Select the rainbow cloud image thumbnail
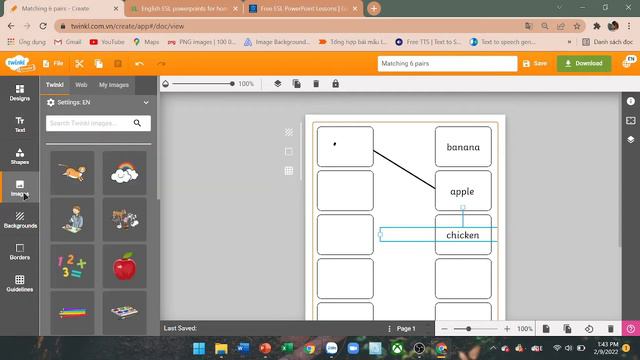Image resolution: width=640 pixels, height=360 pixels. point(124,173)
